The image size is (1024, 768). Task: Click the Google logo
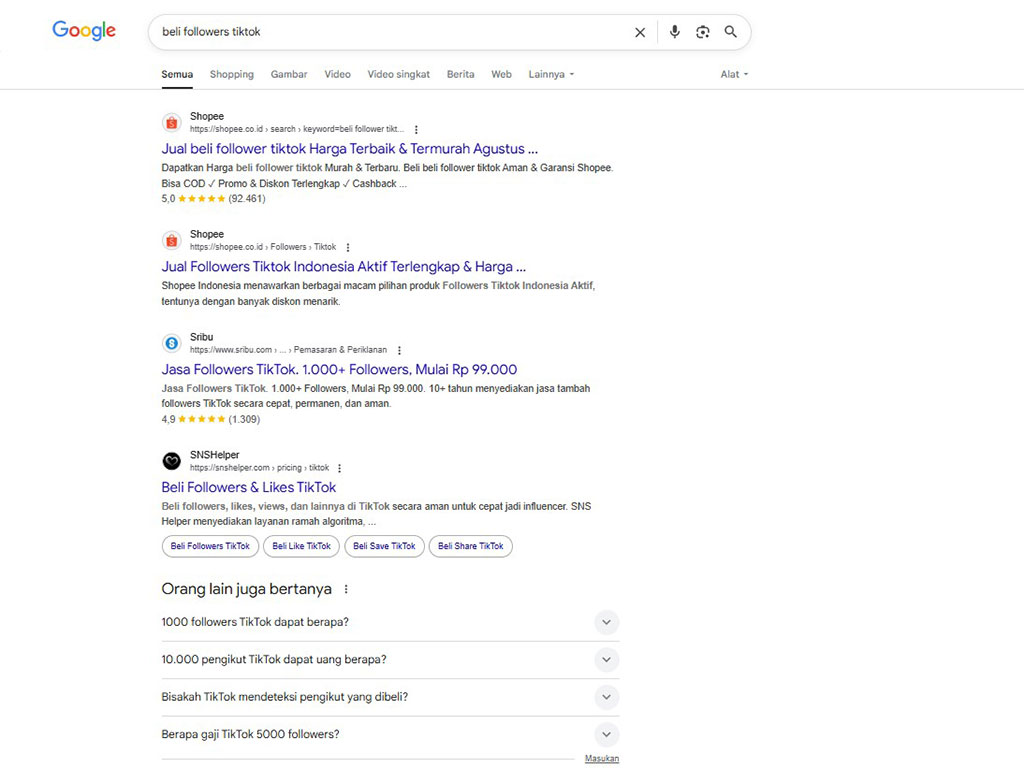(x=84, y=30)
